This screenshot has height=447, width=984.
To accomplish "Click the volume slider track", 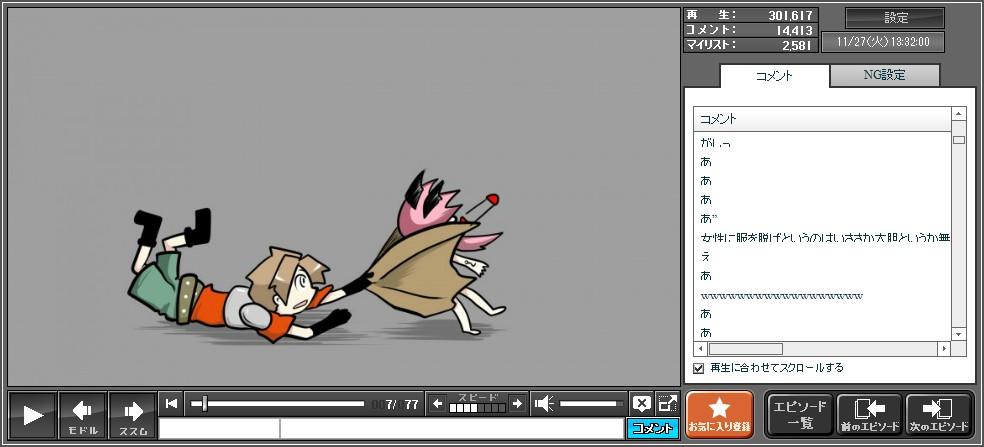I will [592, 404].
